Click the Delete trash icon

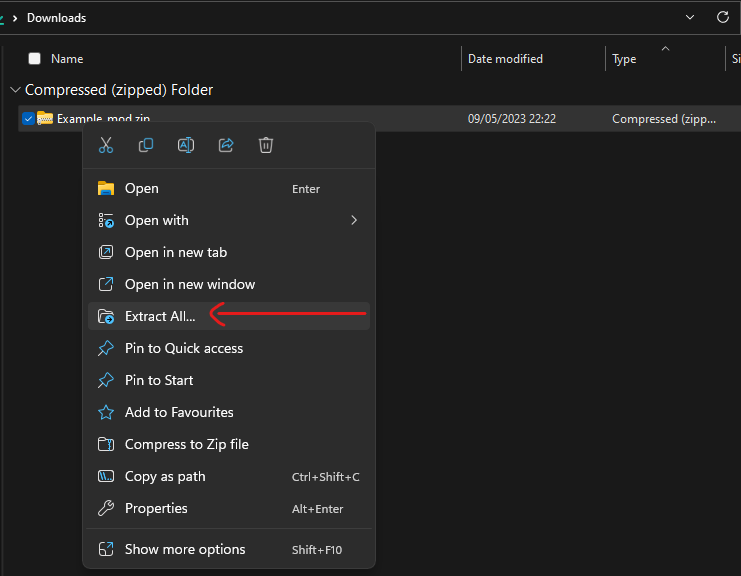point(266,145)
